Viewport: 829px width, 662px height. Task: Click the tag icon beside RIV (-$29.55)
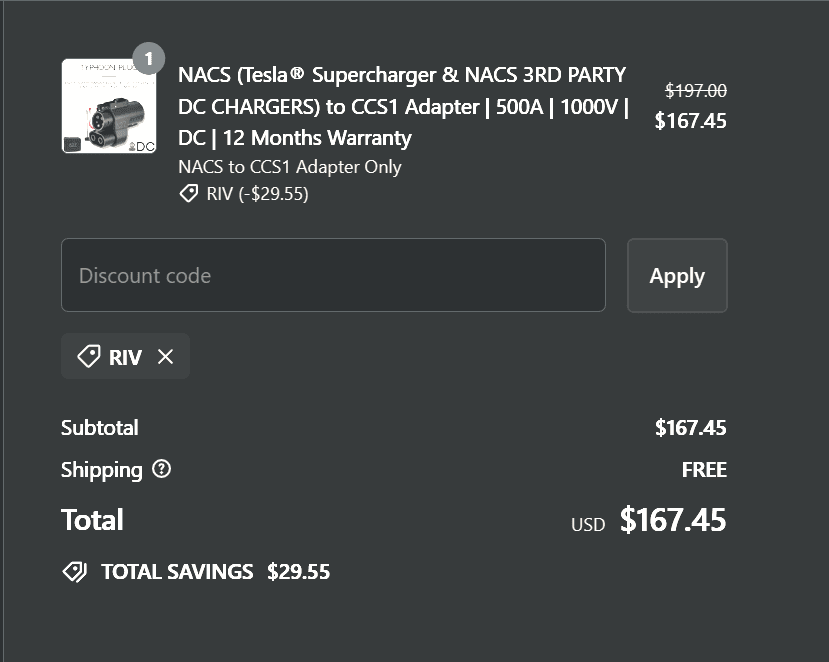(x=189, y=194)
